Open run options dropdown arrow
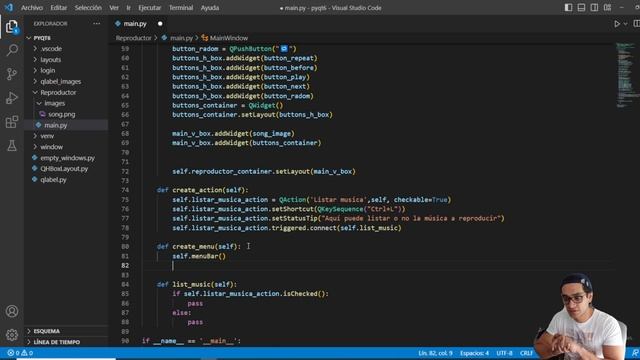The height and width of the screenshot is (360, 640). pyautogui.click(x=625, y=24)
